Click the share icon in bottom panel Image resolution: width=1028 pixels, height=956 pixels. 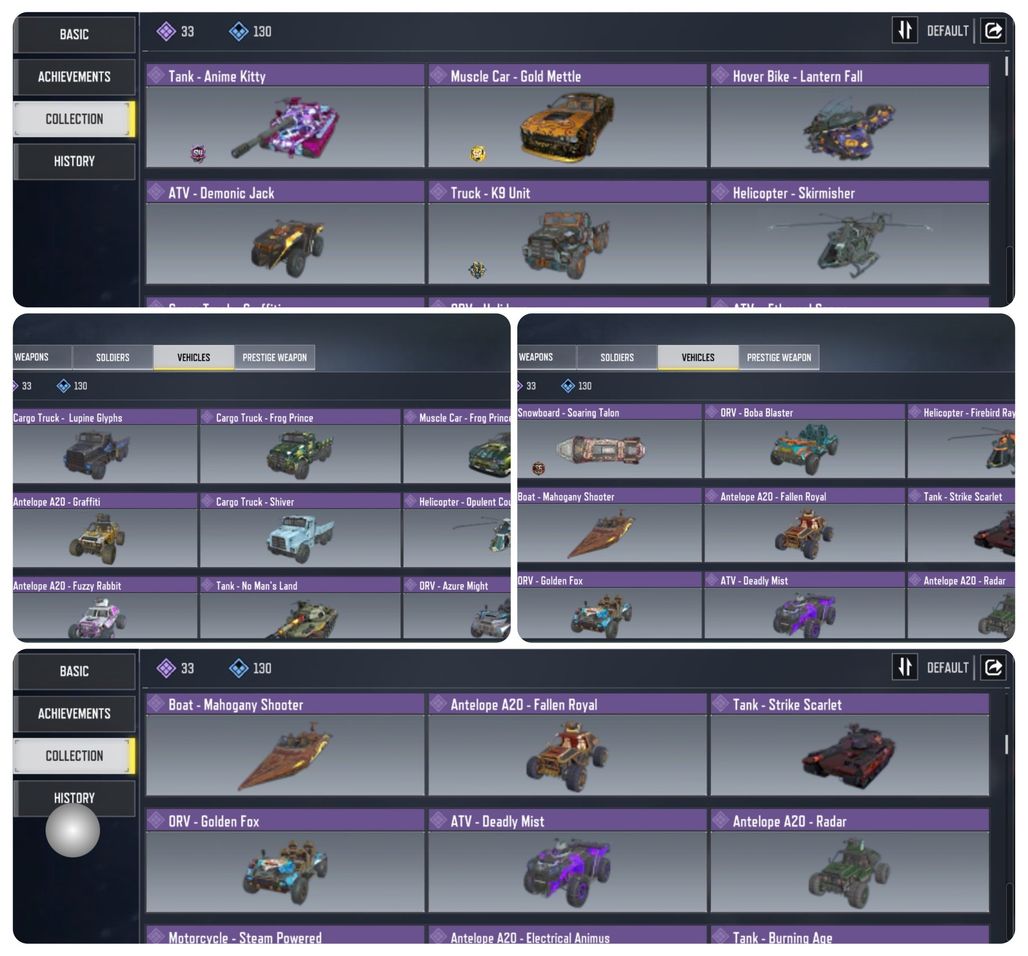[993, 667]
